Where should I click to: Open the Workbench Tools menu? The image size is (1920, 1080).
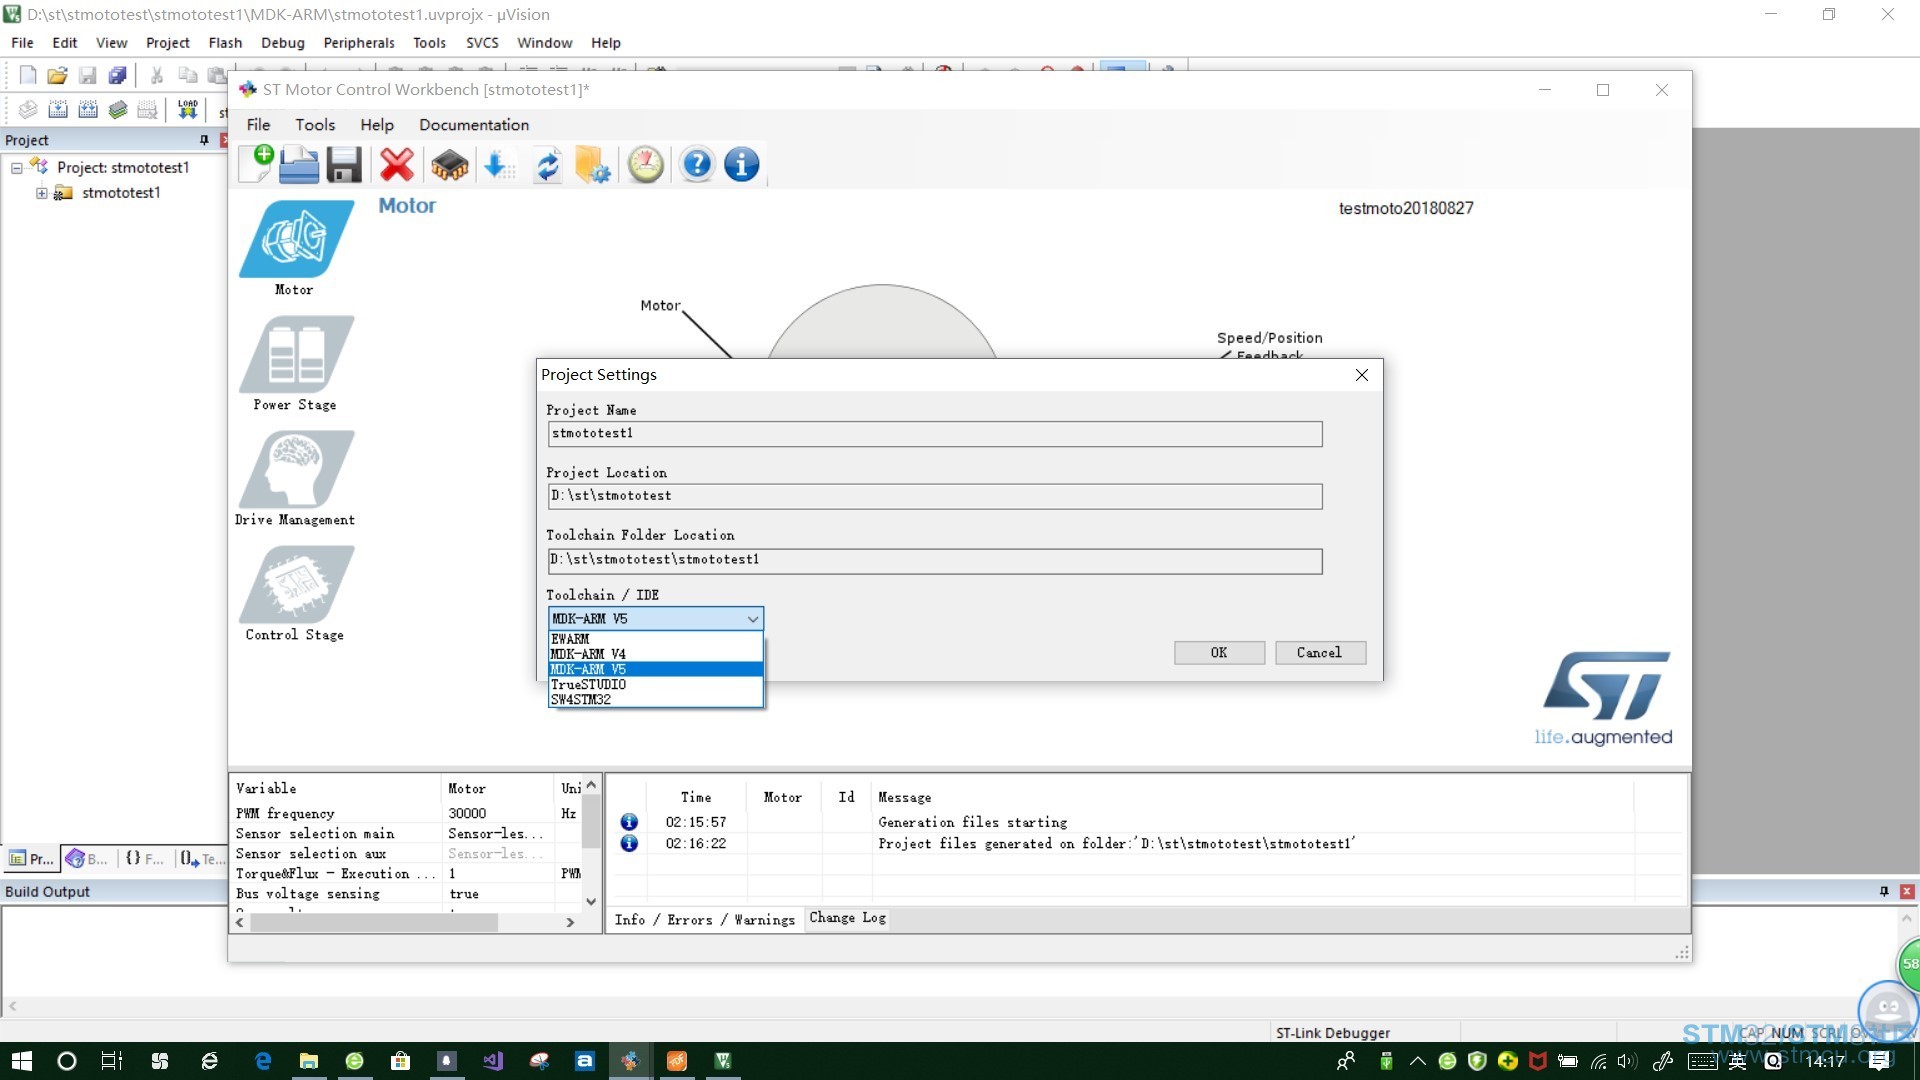coord(315,125)
